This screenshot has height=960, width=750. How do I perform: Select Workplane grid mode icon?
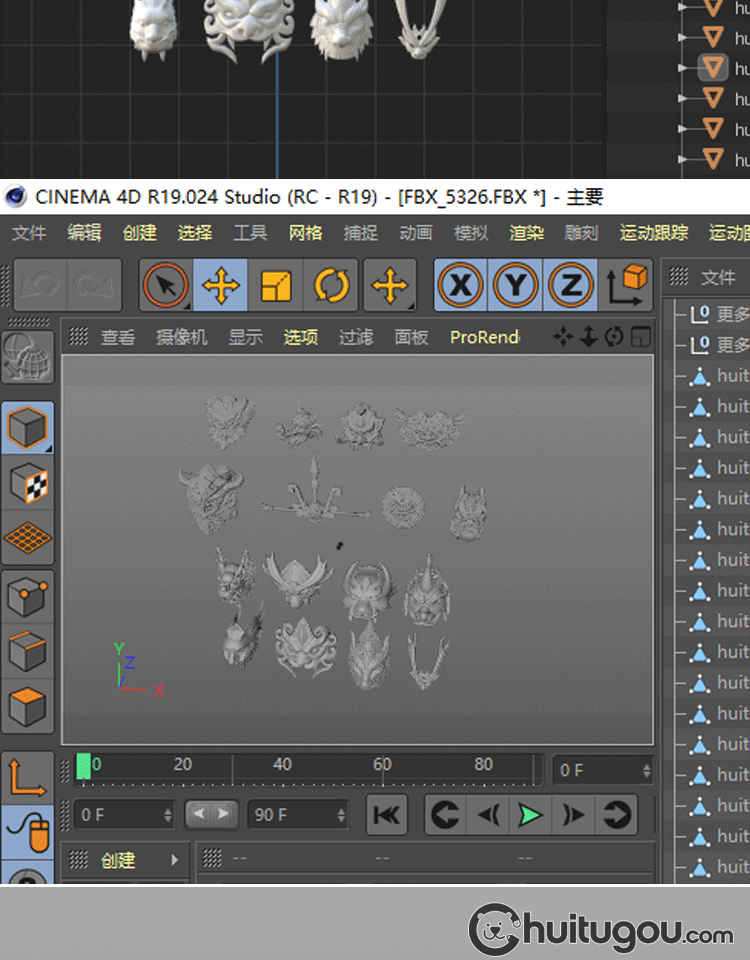coord(28,538)
